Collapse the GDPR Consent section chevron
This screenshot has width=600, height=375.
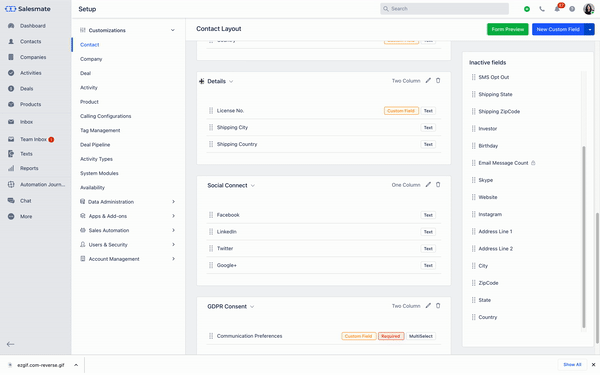252,307
